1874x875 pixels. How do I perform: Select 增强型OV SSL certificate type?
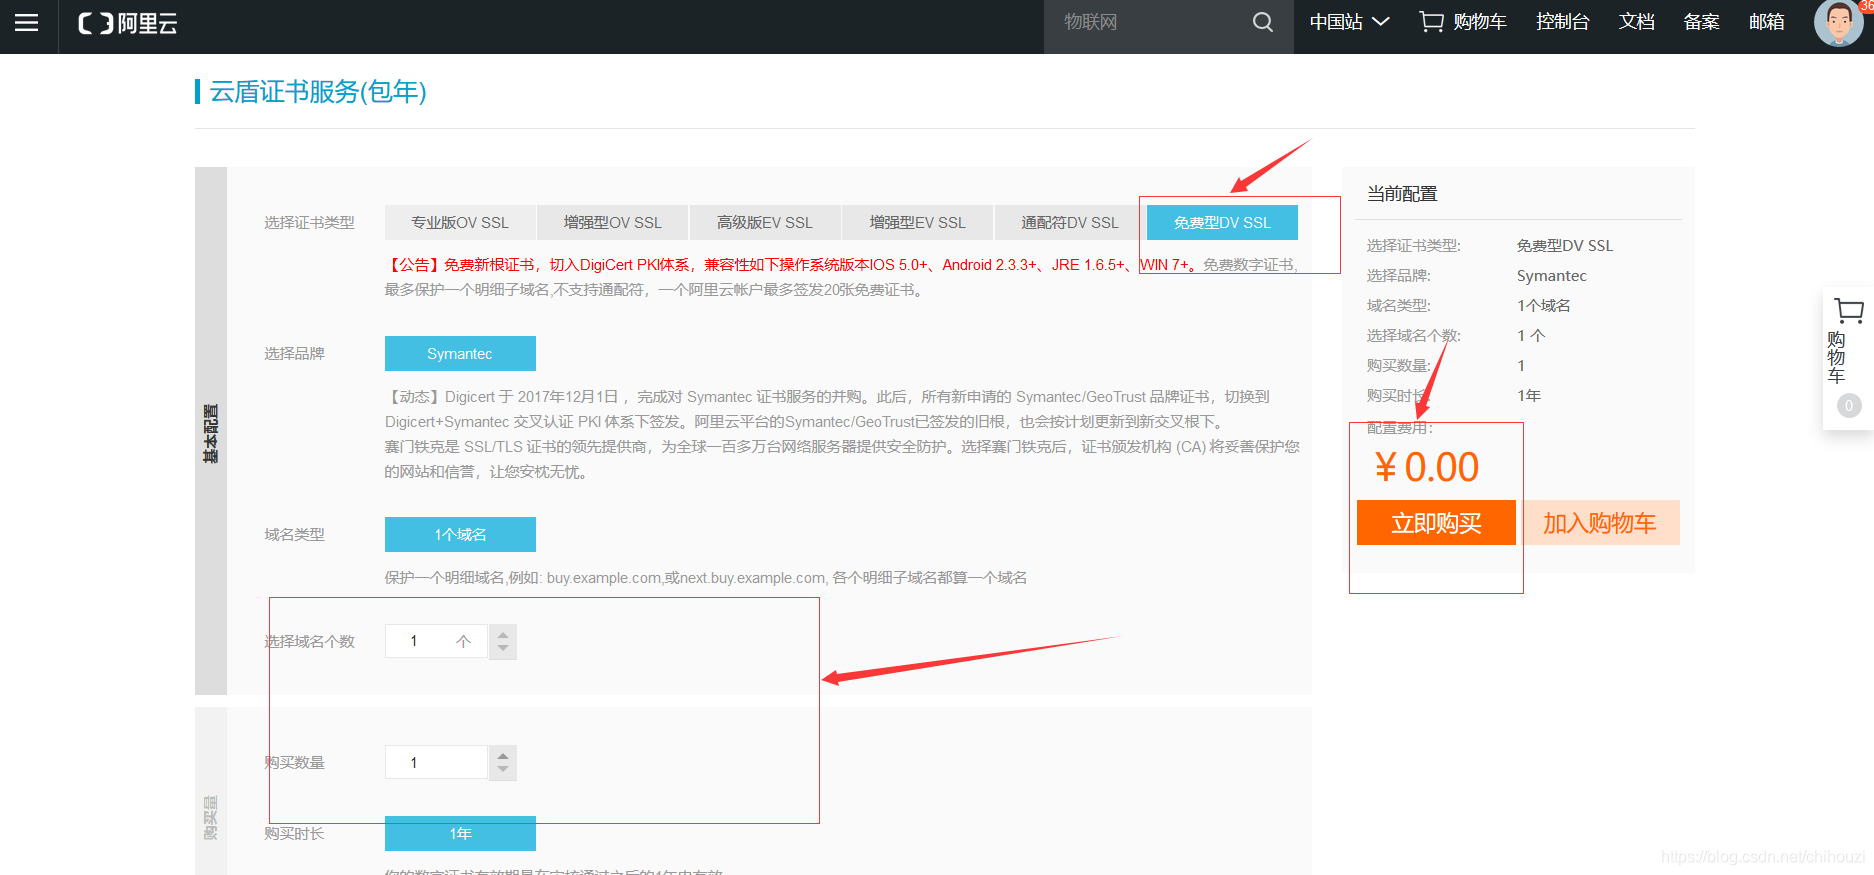coord(613,223)
